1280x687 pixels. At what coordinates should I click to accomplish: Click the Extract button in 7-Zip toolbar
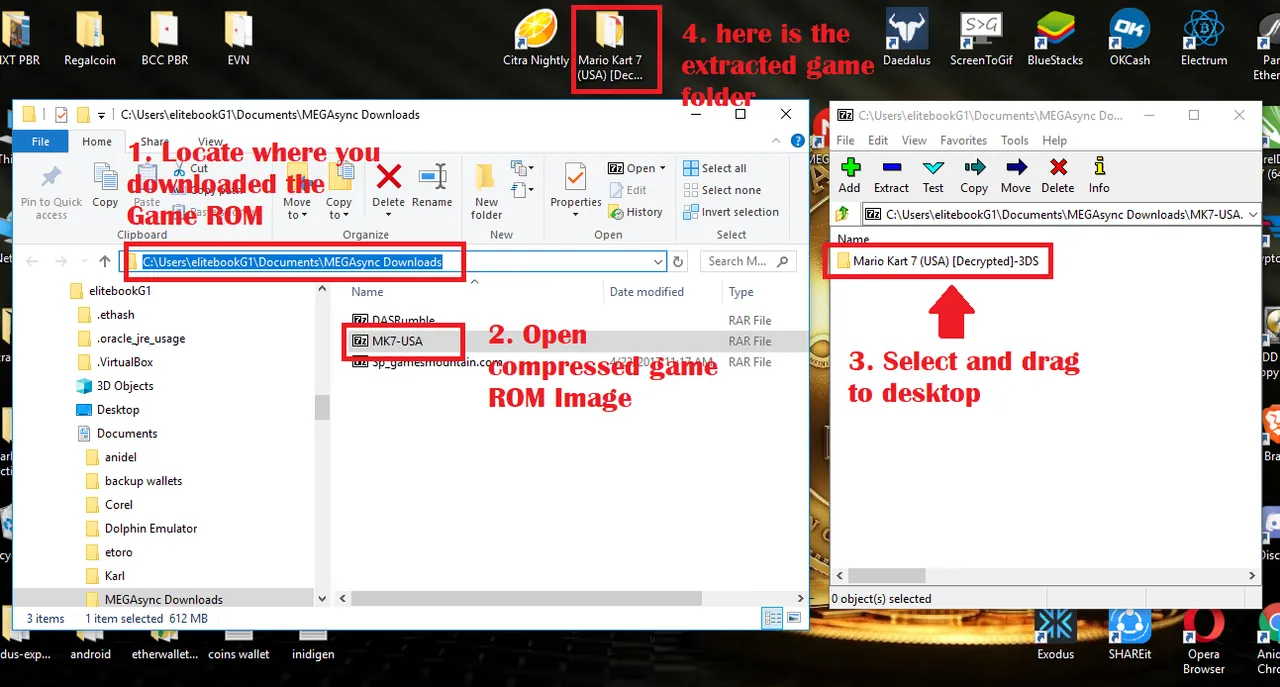pos(891,175)
